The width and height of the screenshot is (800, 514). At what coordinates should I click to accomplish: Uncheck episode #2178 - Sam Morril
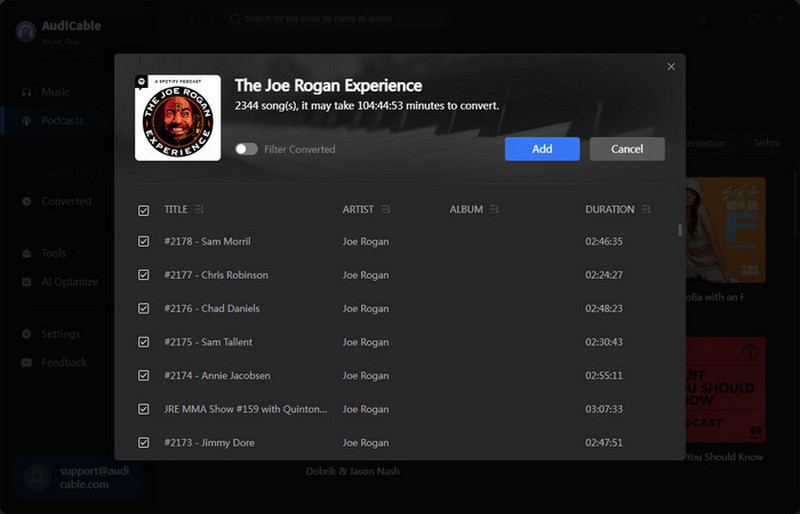(144, 242)
